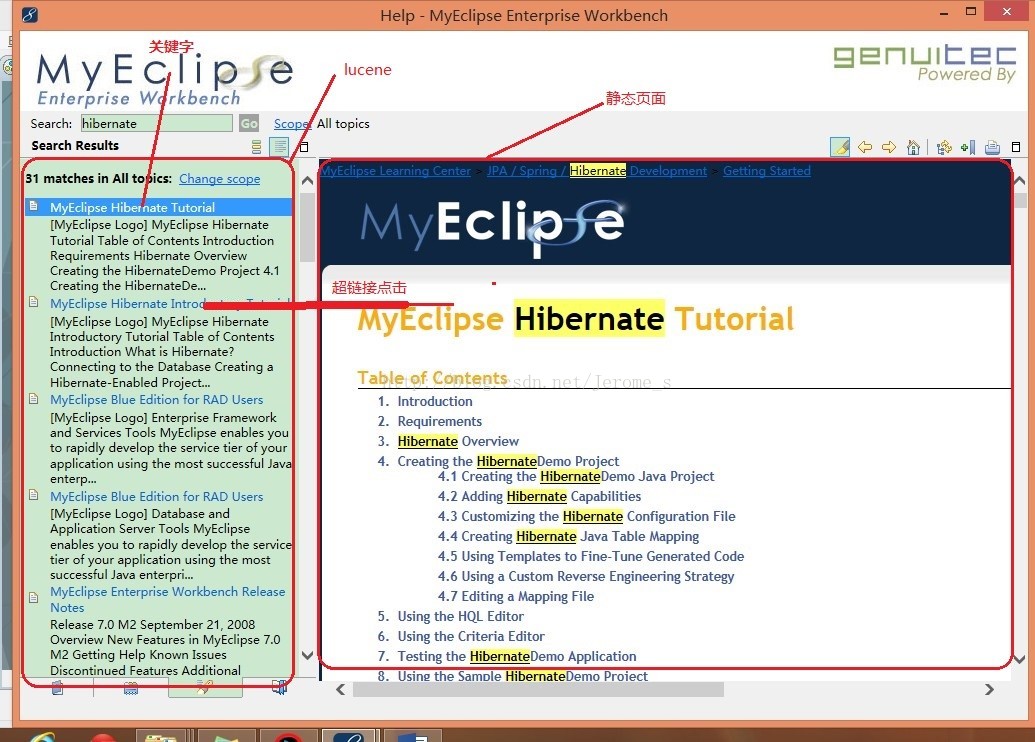Click content pane scroll up arrow

(1020, 180)
